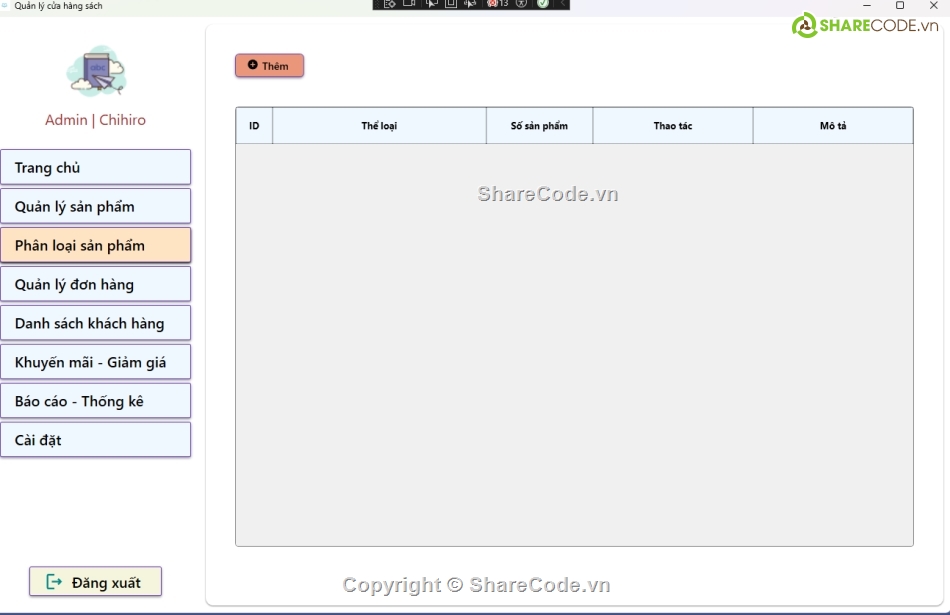This screenshot has width=950, height=615.
Task: Click the Thao tác column header
Action: point(672,126)
